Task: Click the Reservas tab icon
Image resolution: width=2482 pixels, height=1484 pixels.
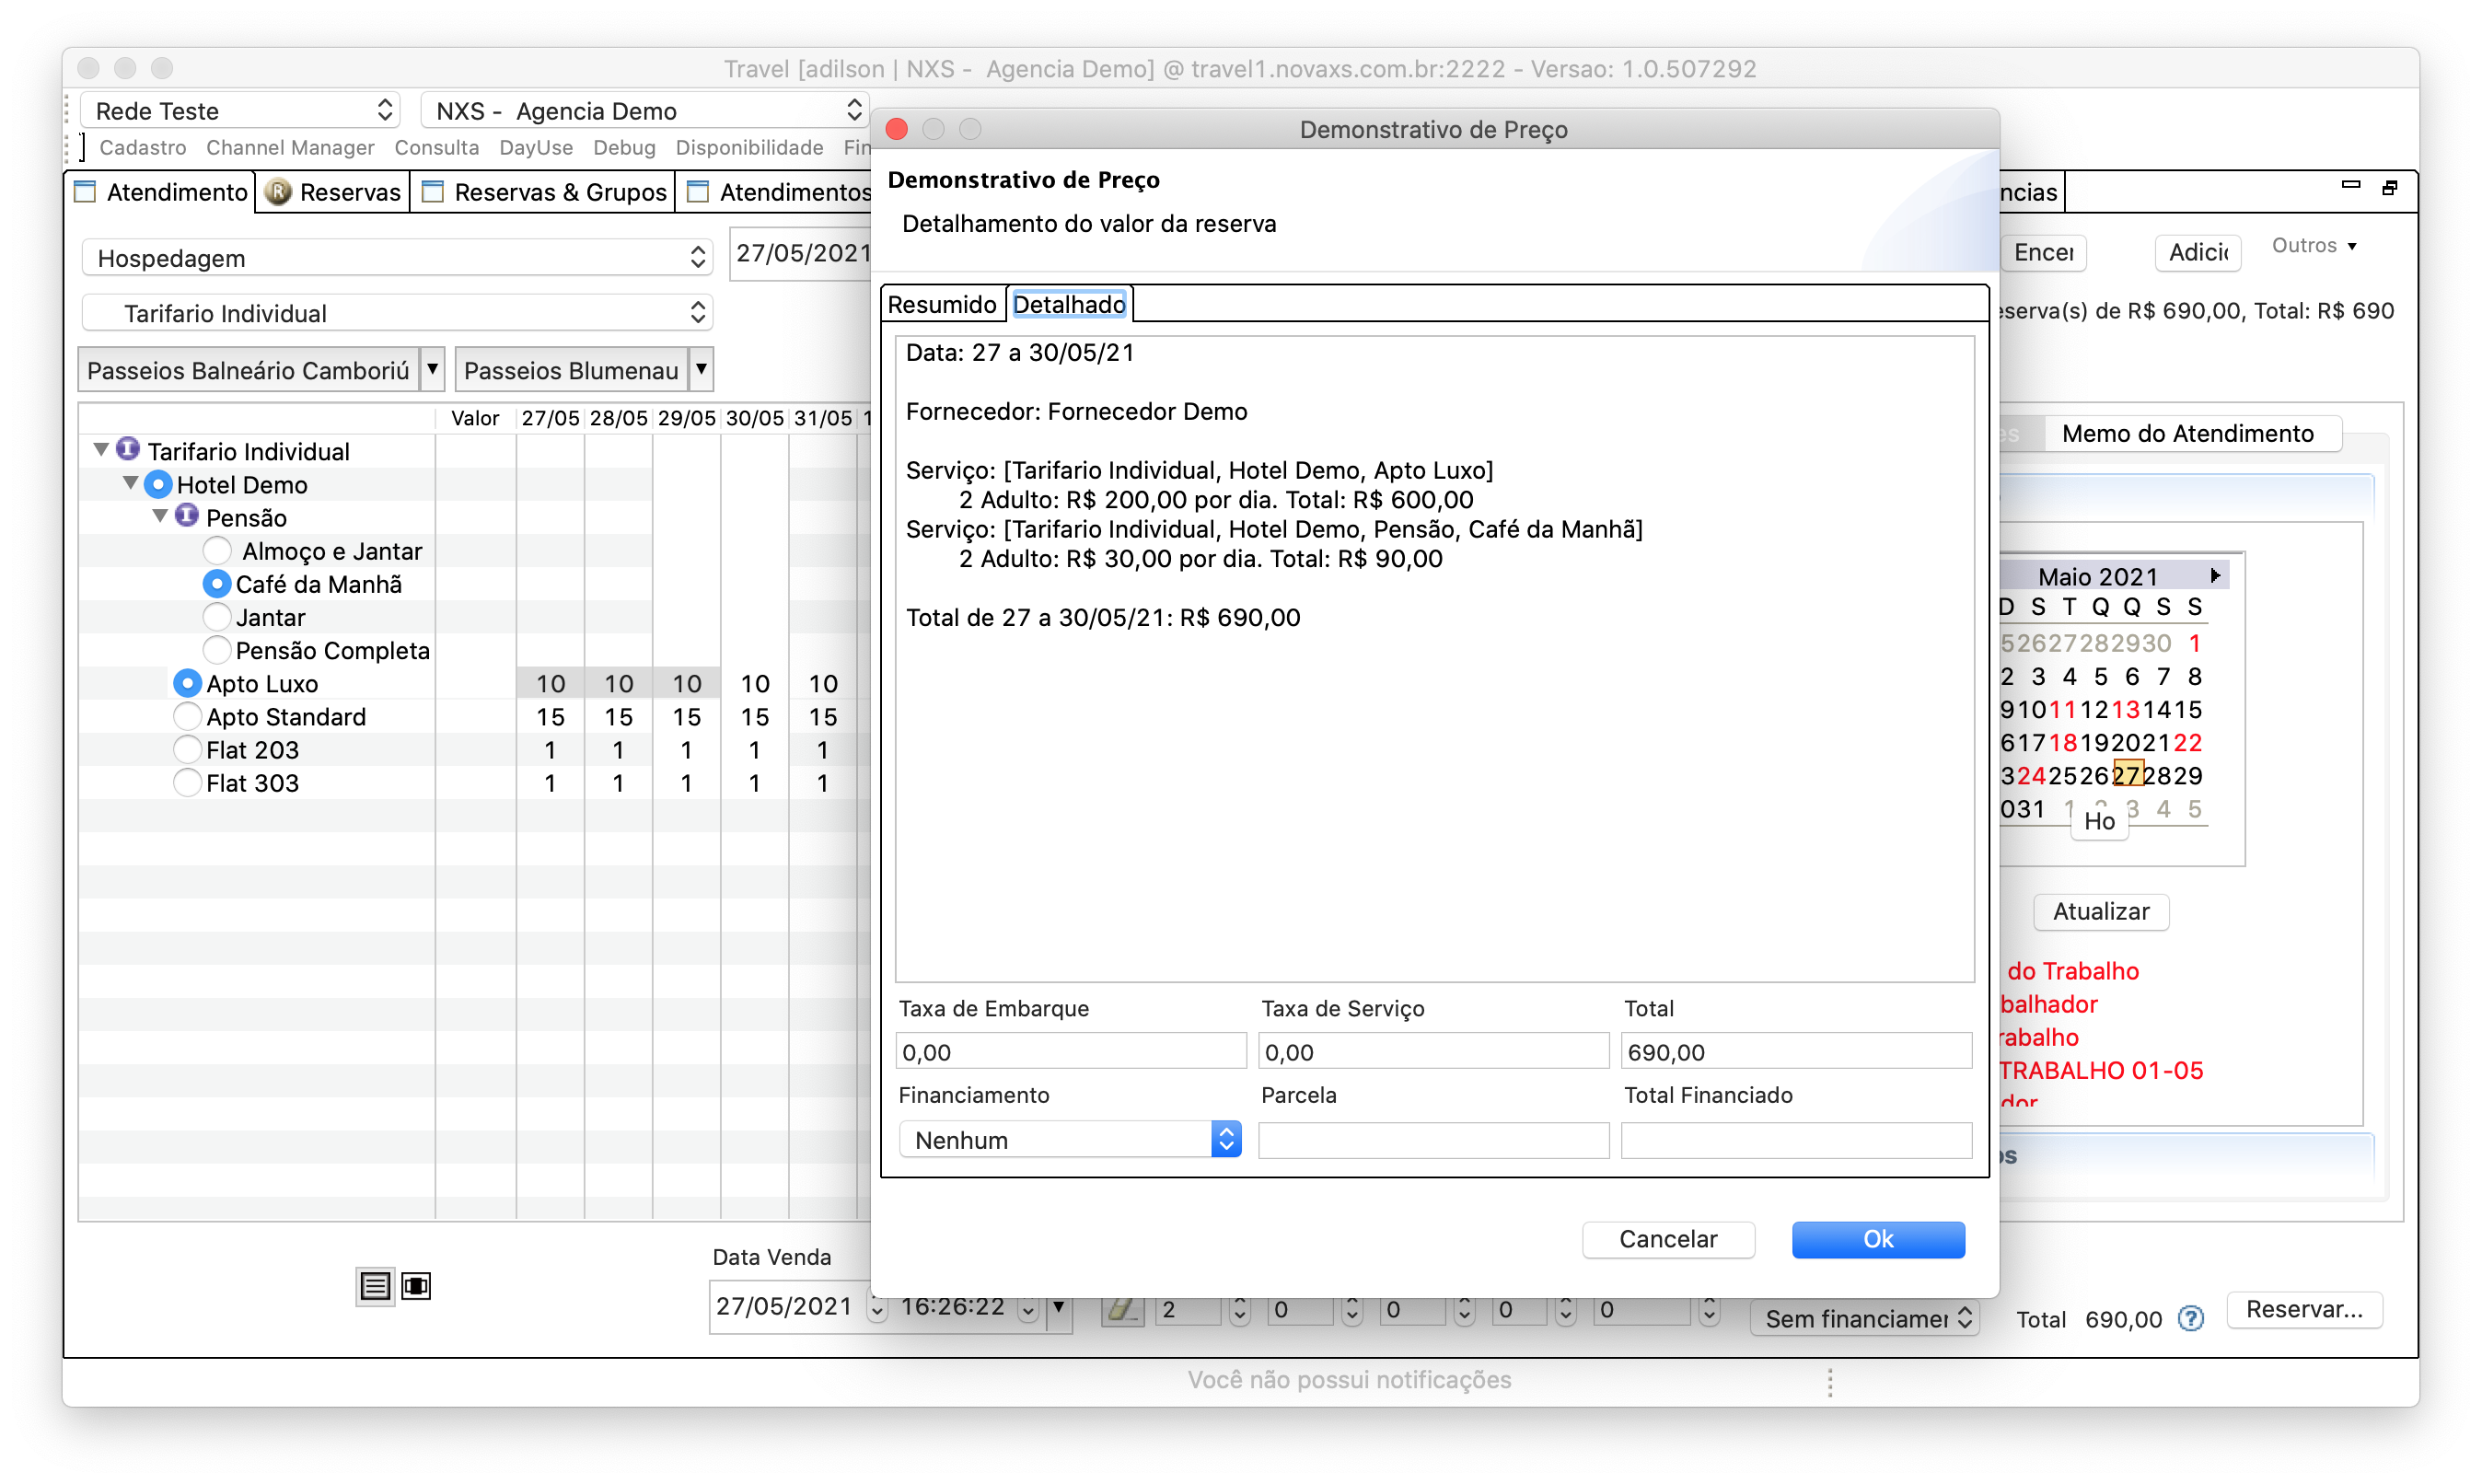Action: click(x=279, y=192)
